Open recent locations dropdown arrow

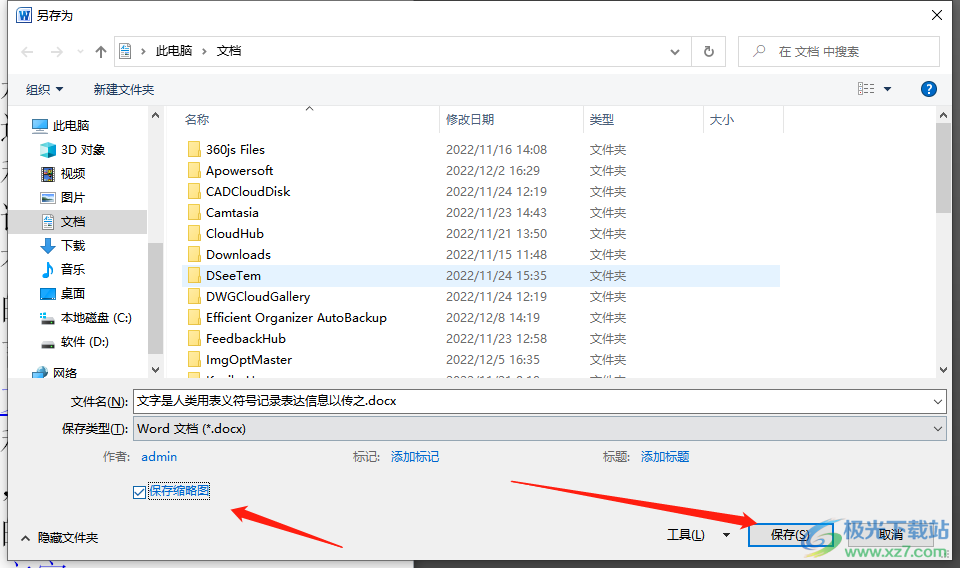[x=80, y=52]
